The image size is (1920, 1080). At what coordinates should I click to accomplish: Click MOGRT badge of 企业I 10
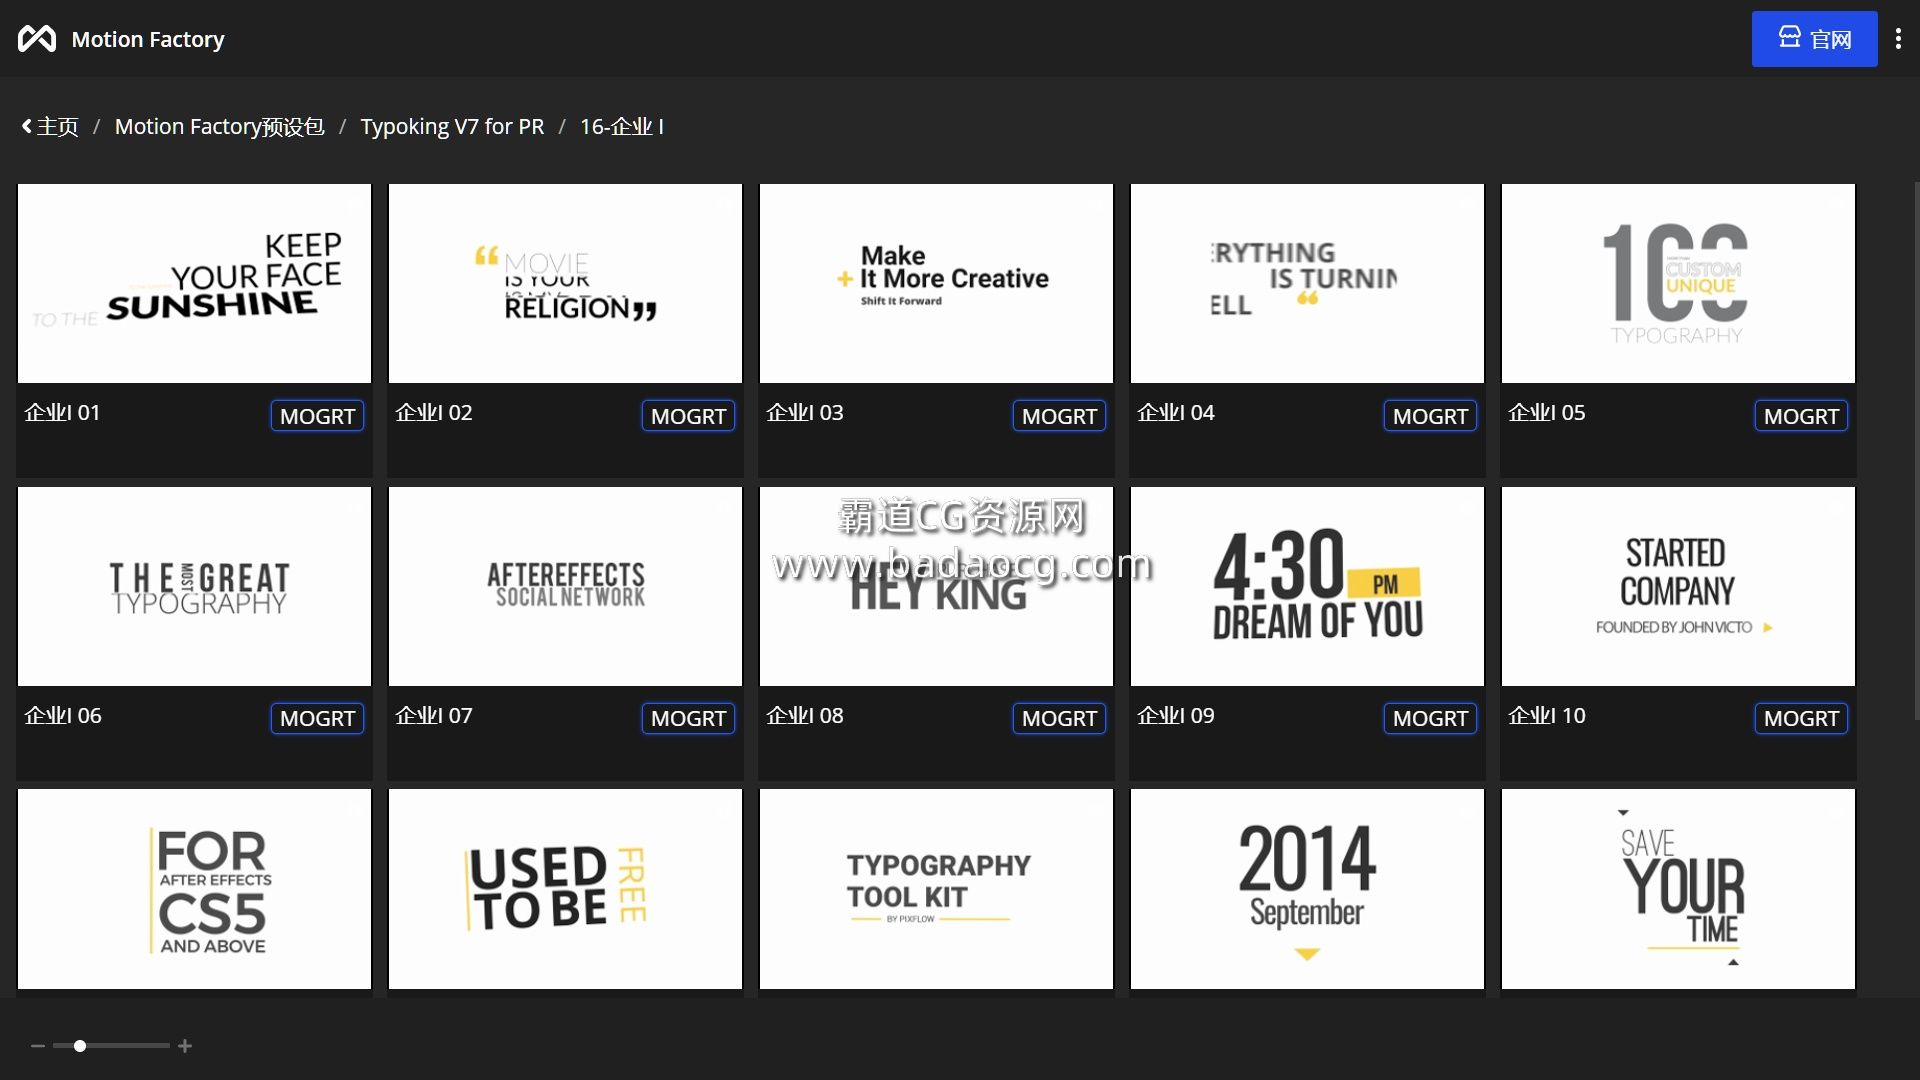(1801, 718)
